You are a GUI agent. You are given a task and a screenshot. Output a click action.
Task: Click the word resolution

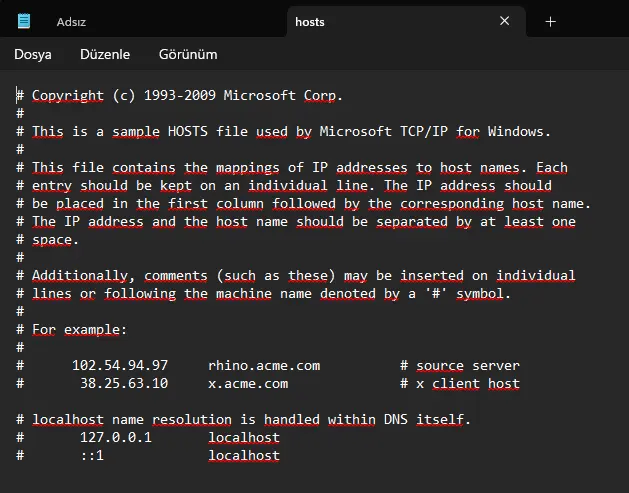191,420
